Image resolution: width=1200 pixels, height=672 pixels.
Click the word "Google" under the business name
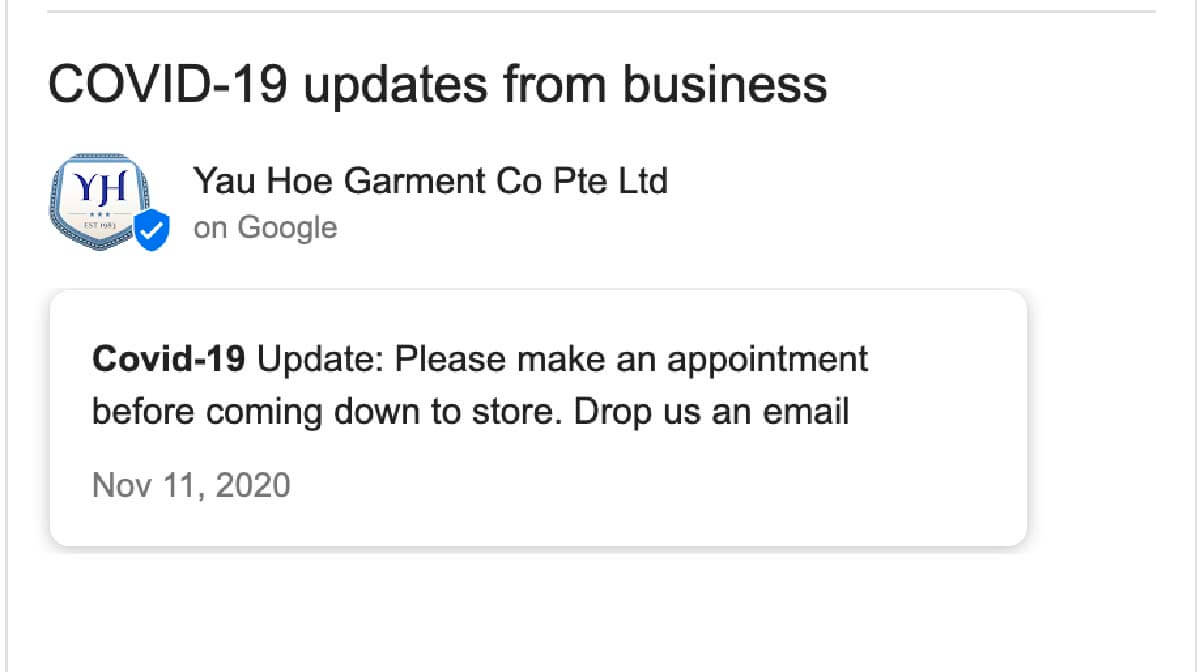(x=287, y=228)
